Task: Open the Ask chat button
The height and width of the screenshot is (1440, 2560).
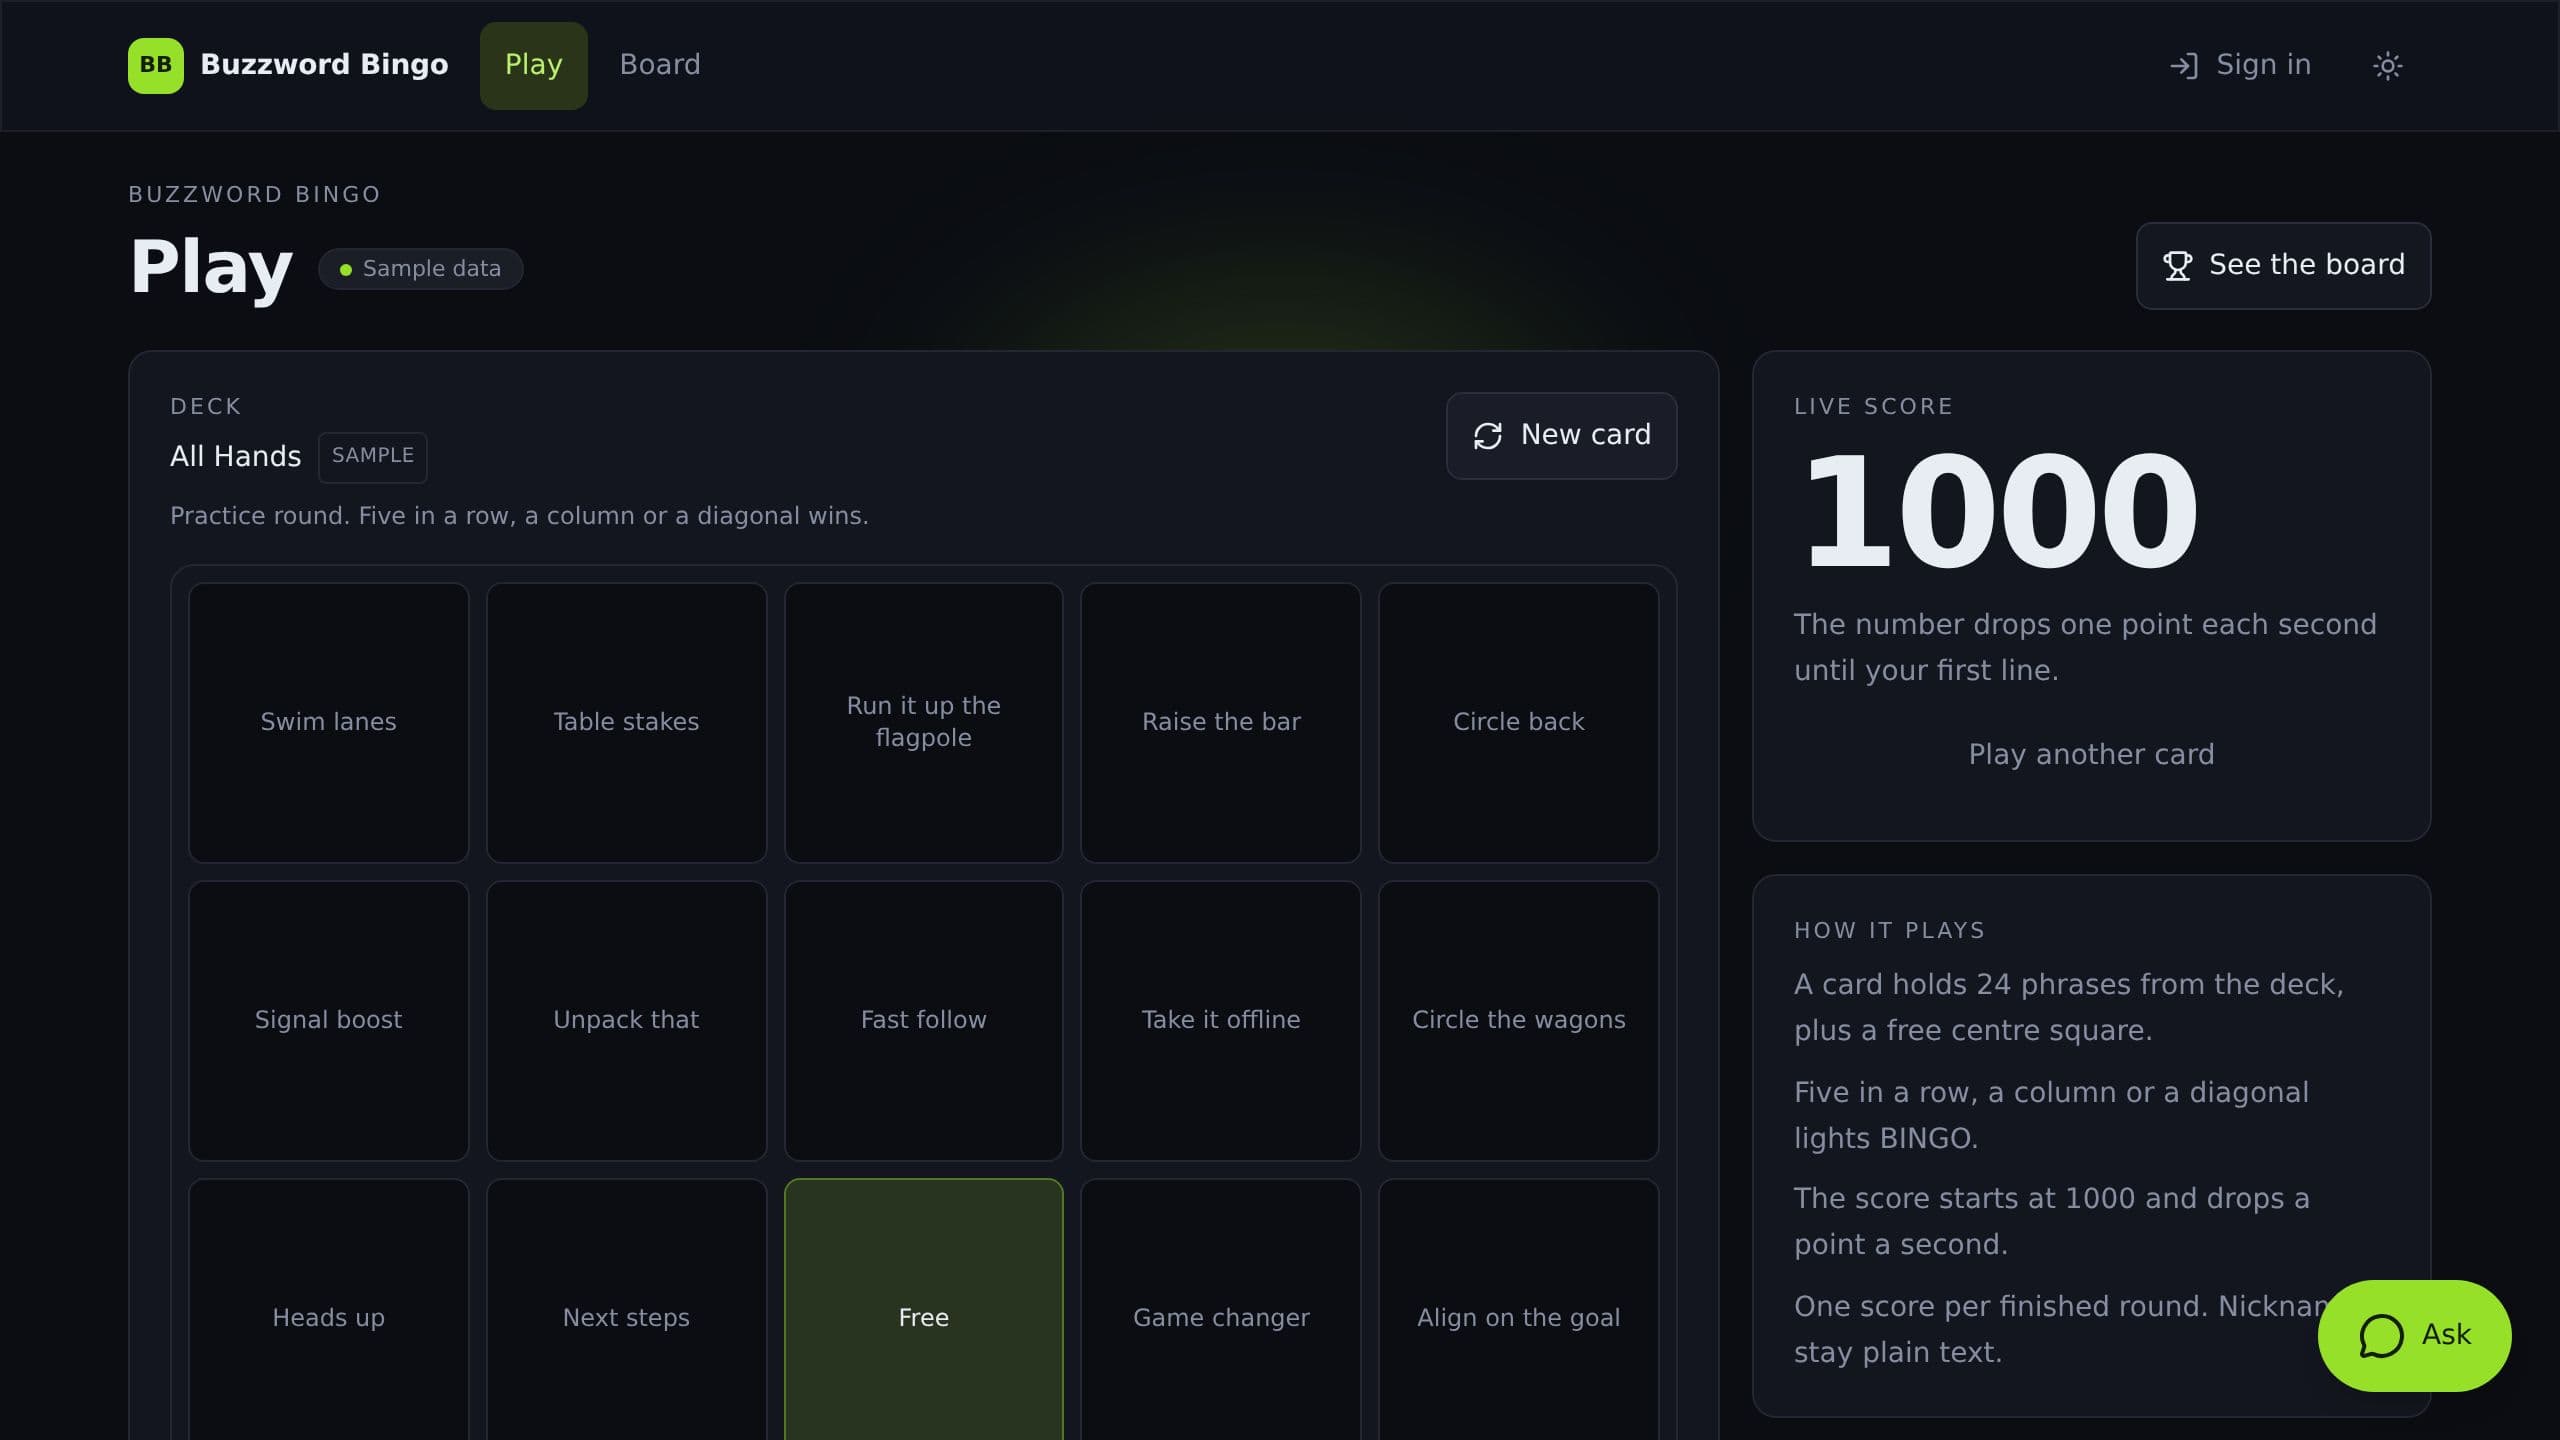Action: (x=2414, y=1336)
